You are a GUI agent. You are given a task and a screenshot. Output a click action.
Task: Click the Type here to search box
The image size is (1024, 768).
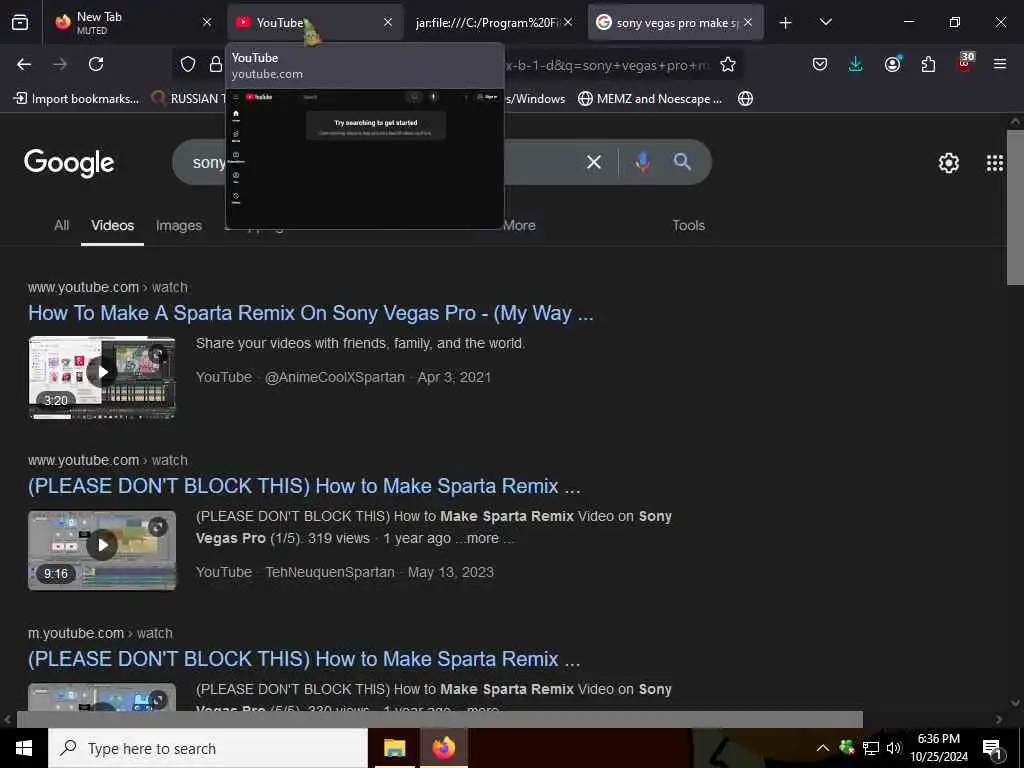click(208, 748)
